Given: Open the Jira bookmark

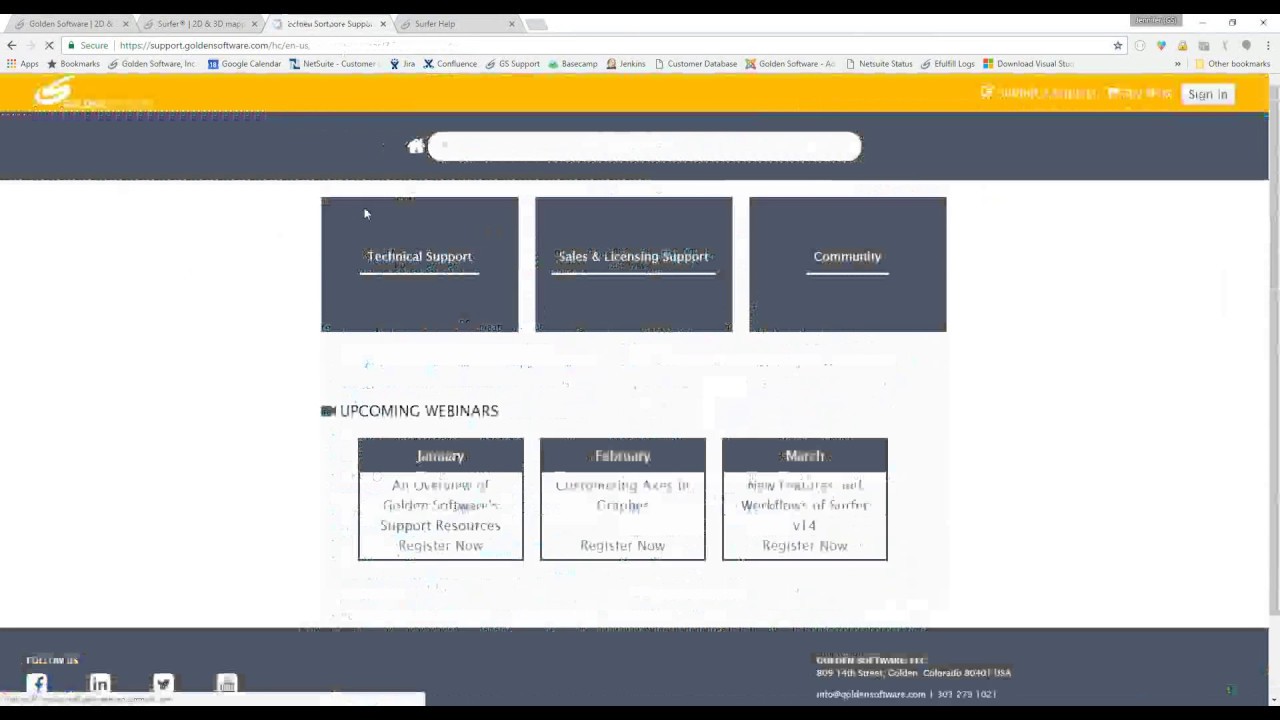Looking at the screenshot, I should pyautogui.click(x=402, y=64).
